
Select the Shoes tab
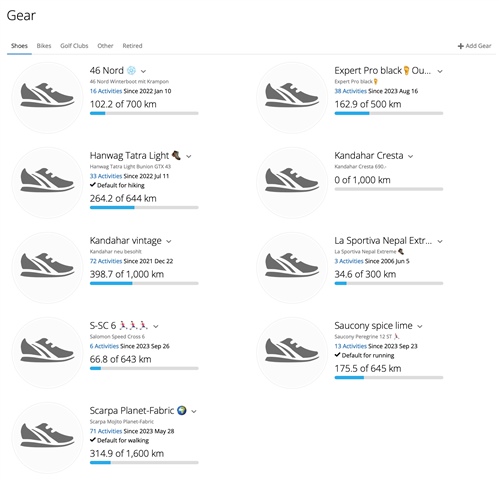[19, 46]
